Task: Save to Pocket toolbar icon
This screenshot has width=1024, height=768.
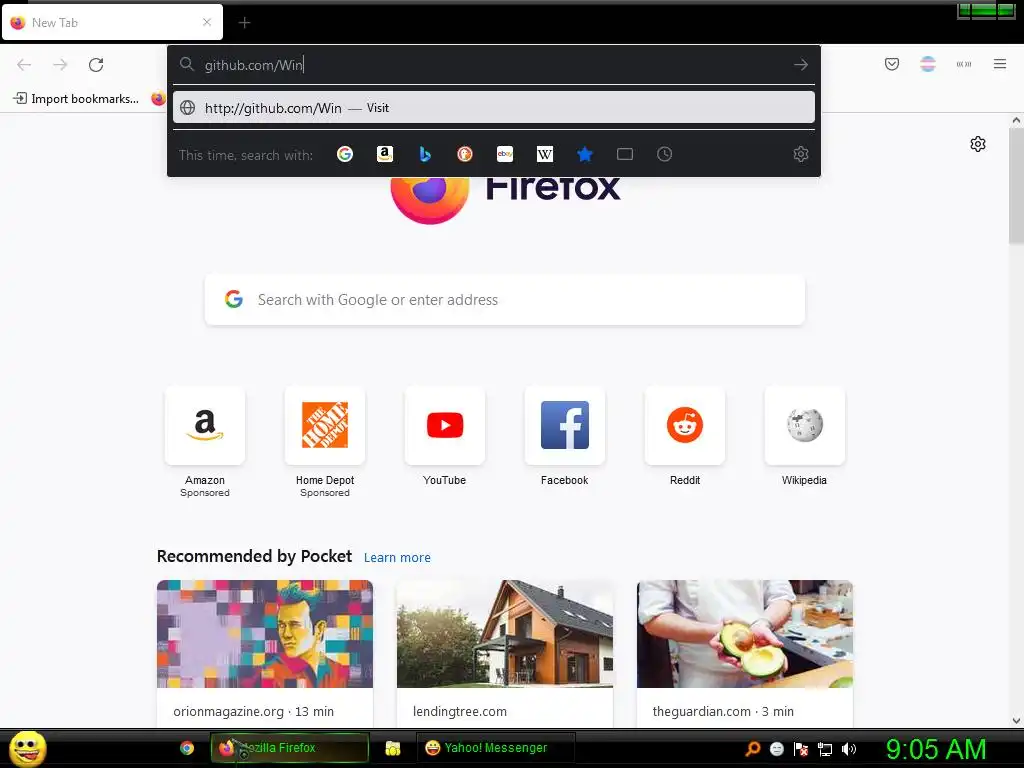Action: point(891,64)
